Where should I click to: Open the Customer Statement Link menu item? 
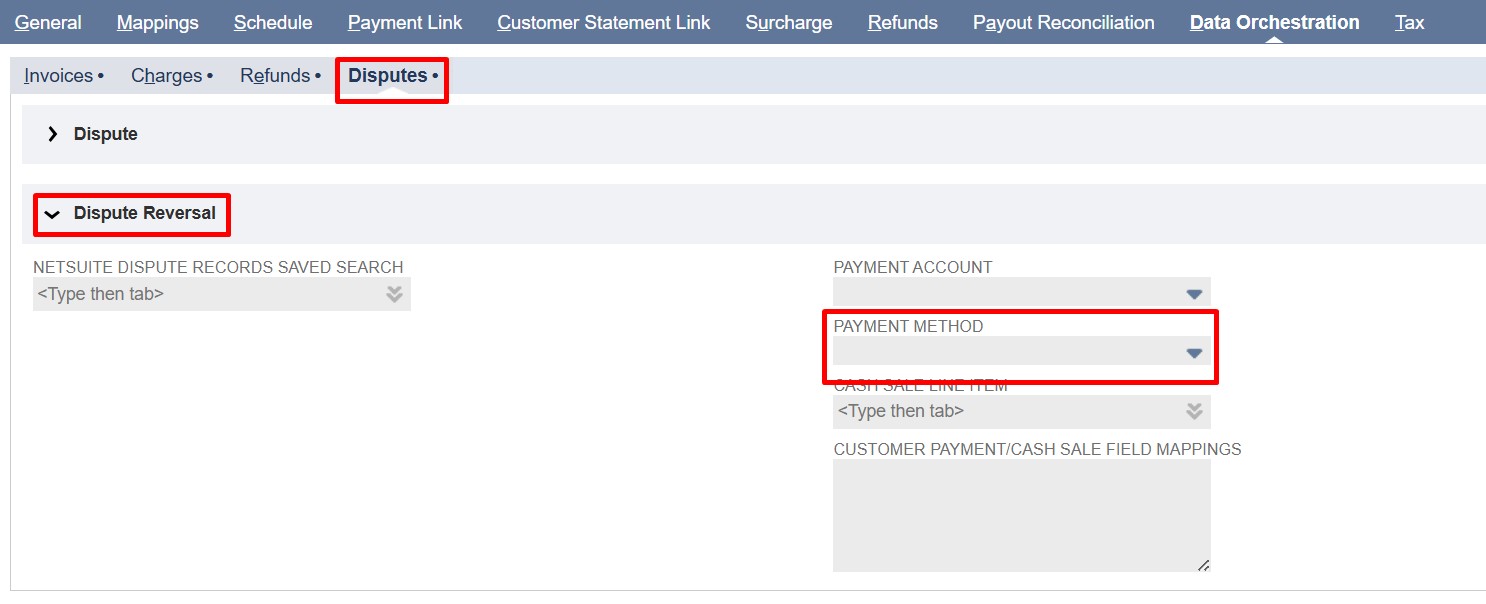coord(603,21)
